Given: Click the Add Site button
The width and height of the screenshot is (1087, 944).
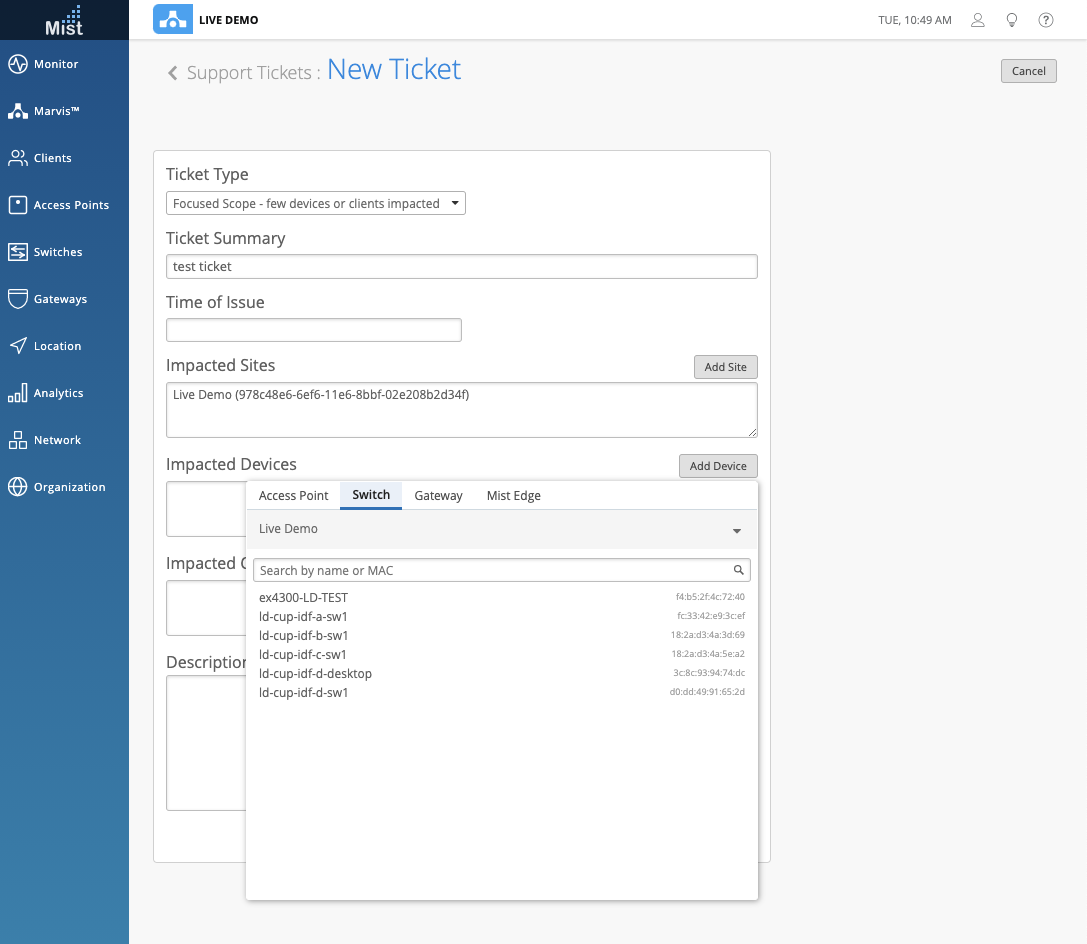Looking at the screenshot, I should [x=725, y=367].
